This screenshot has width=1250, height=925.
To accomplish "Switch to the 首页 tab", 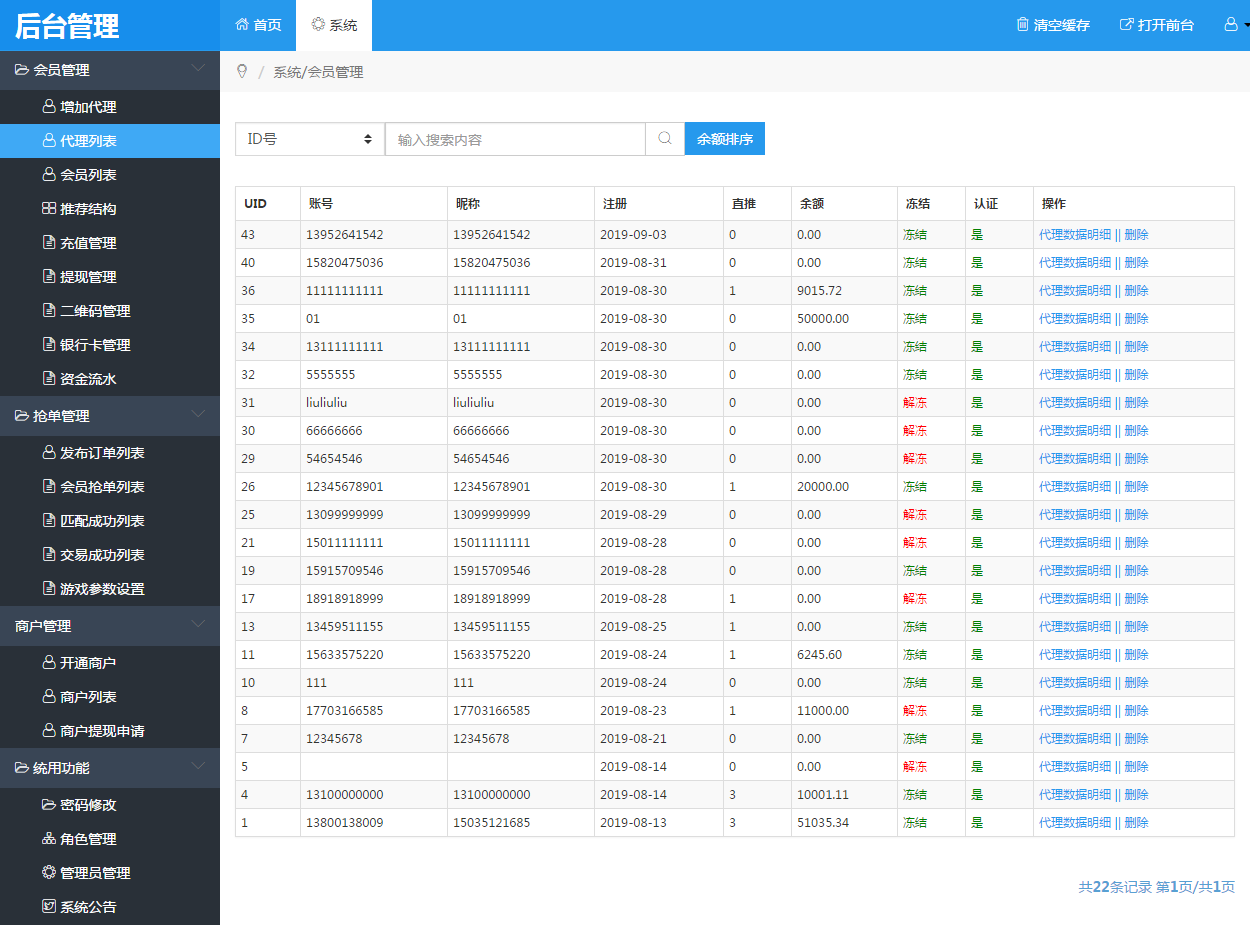I will 258,25.
